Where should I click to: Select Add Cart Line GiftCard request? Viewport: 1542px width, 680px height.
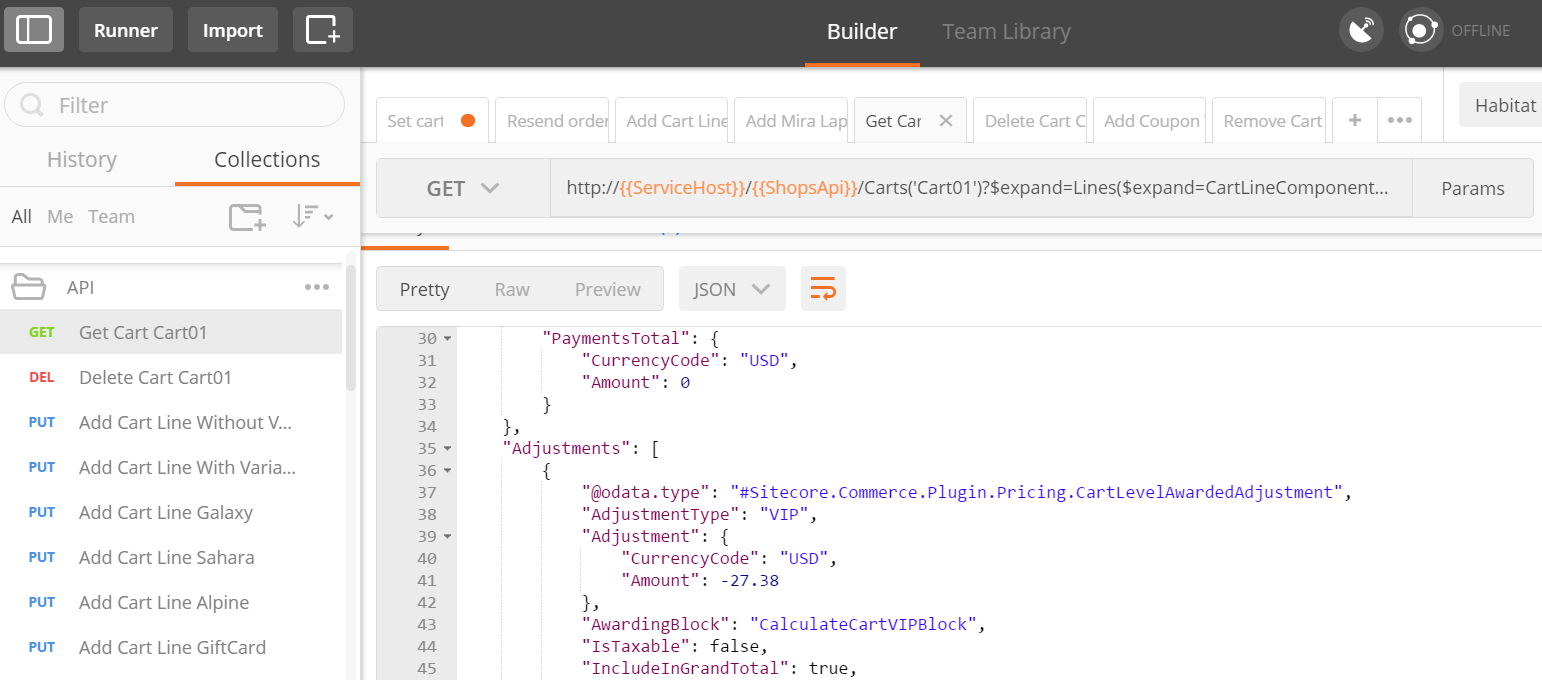pos(171,647)
